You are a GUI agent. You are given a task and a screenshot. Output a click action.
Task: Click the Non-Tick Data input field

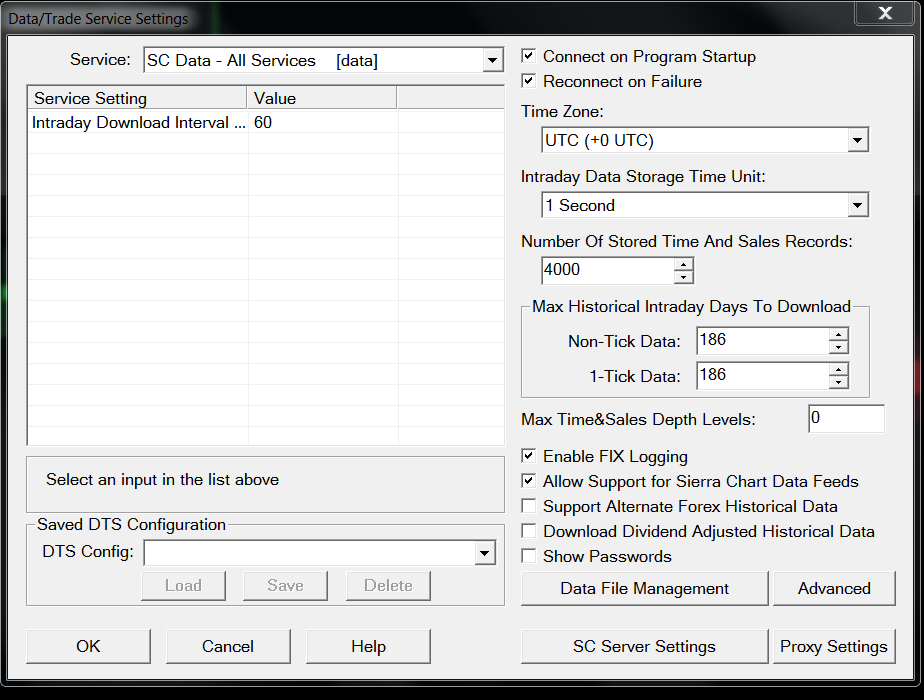coord(763,341)
